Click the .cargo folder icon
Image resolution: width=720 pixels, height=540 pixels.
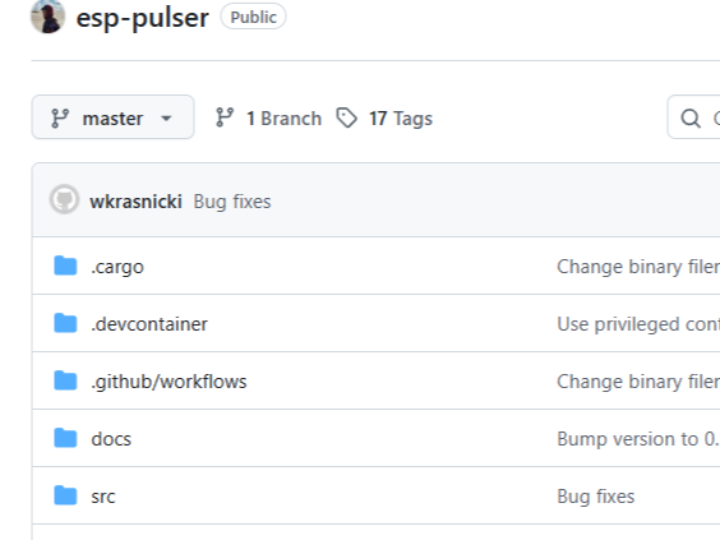click(x=66, y=266)
